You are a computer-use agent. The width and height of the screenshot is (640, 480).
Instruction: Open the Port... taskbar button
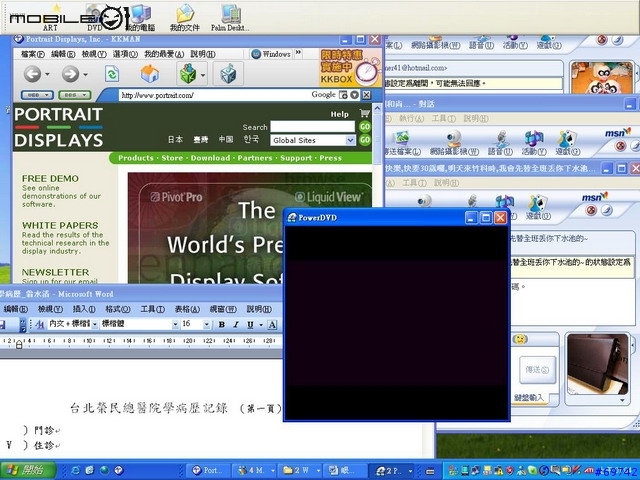pyautogui.click(x=207, y=471)
